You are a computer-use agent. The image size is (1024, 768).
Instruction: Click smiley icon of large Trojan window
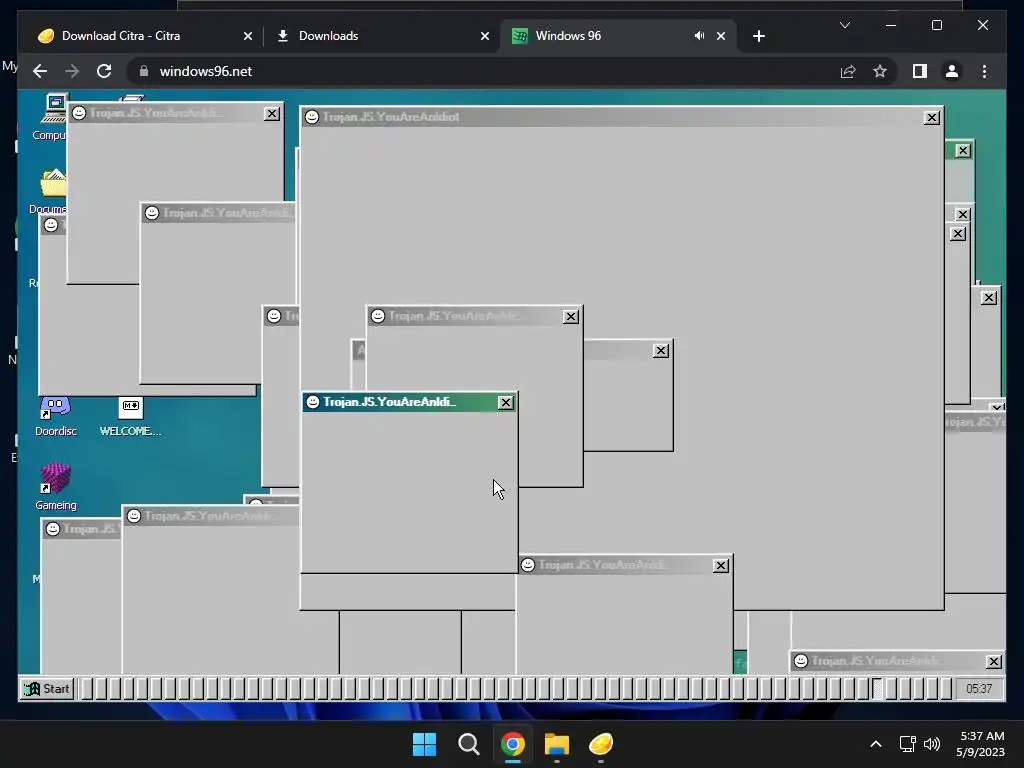[x=312, y=117]
